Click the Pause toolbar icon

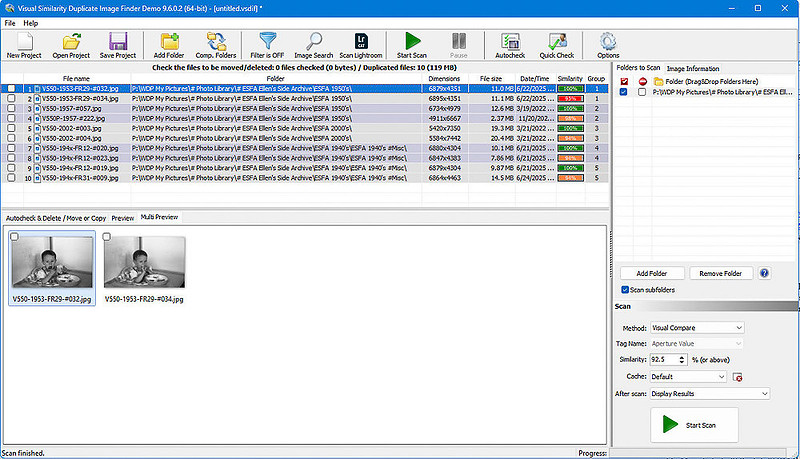[459, 42]
